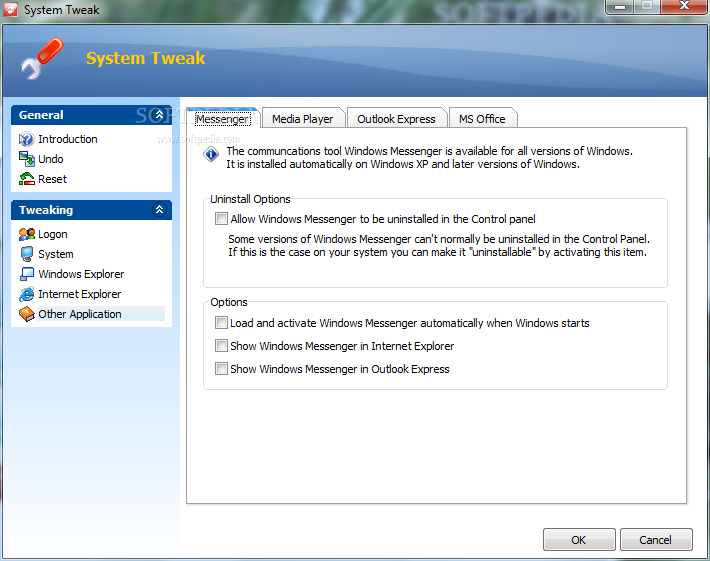This screenshot has width=710, height=561.
Task: Switch to the Media Player tab
Action: pos(302,119)
